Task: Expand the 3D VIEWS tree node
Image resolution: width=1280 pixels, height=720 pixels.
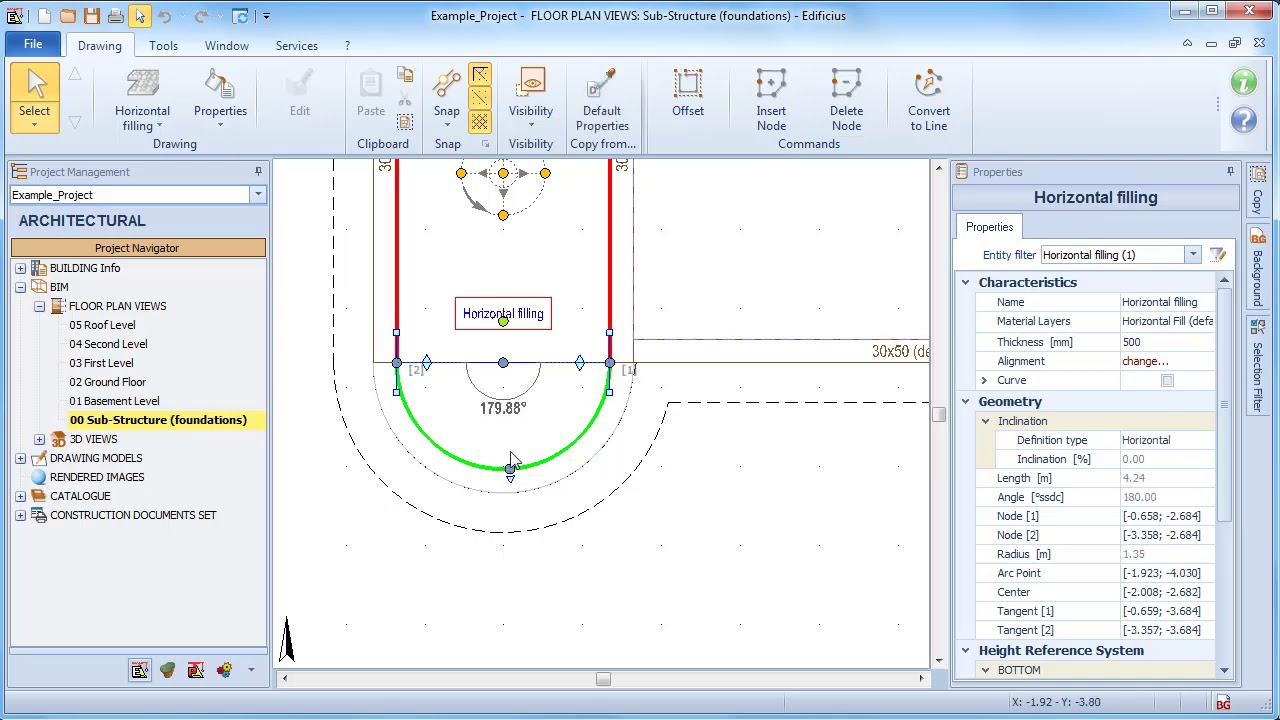Action: [x=39, y=439]
